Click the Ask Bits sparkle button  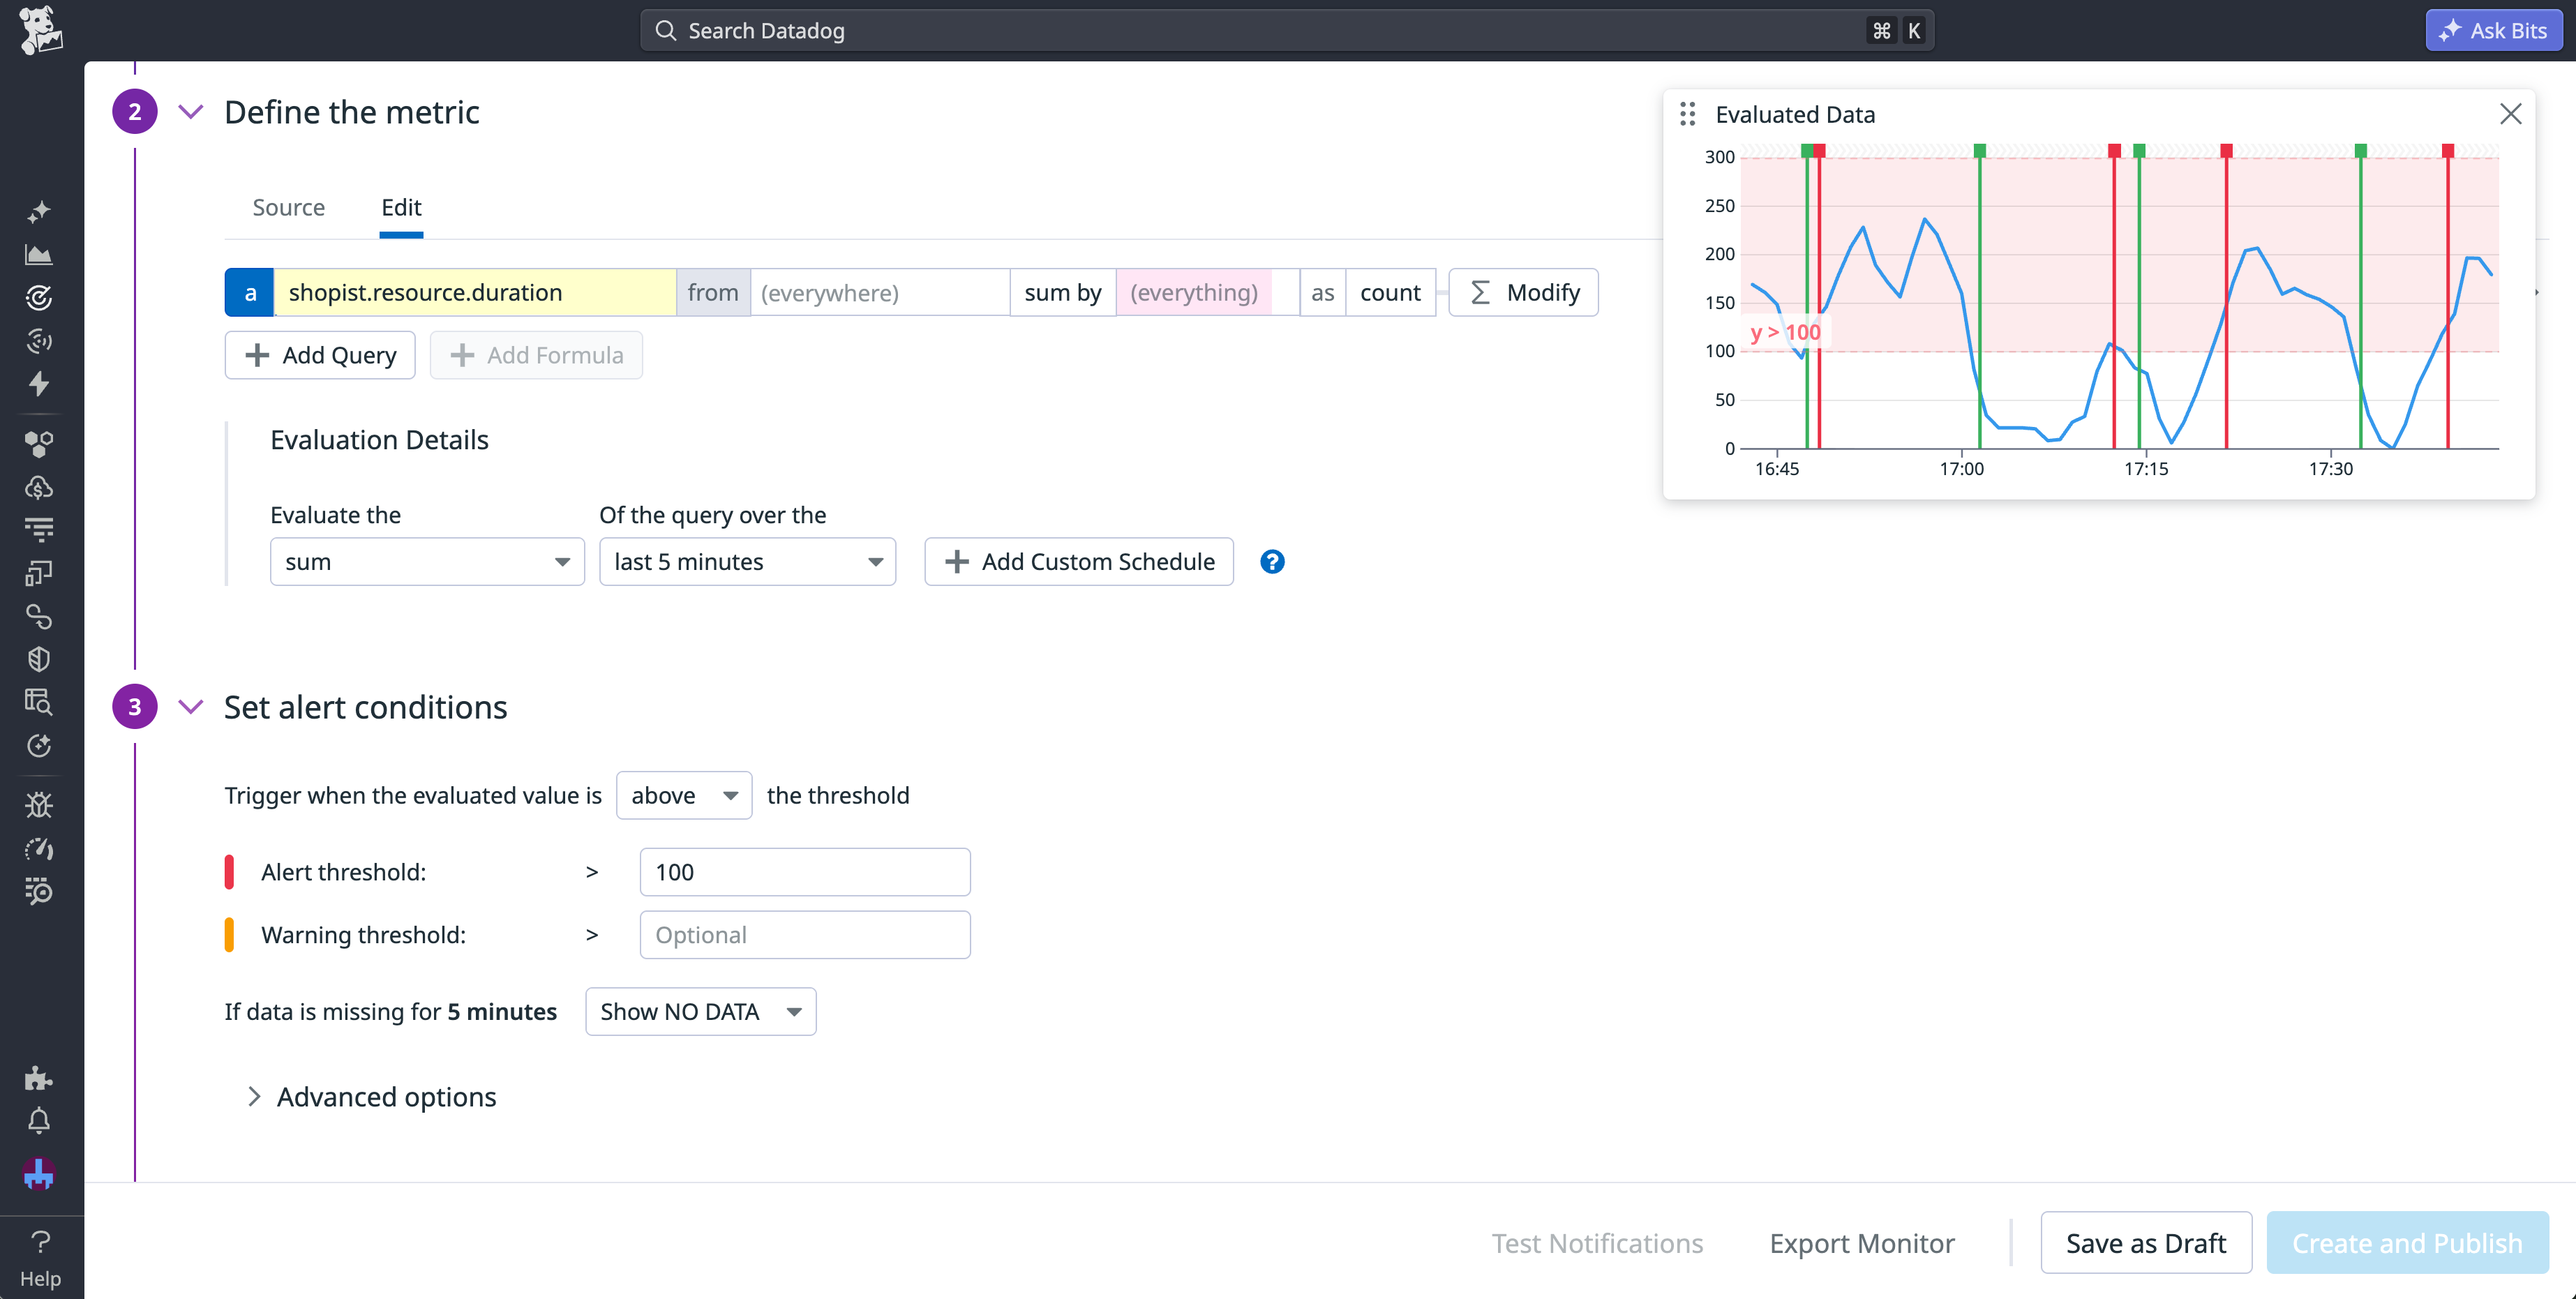click(x=2493, y=30)
